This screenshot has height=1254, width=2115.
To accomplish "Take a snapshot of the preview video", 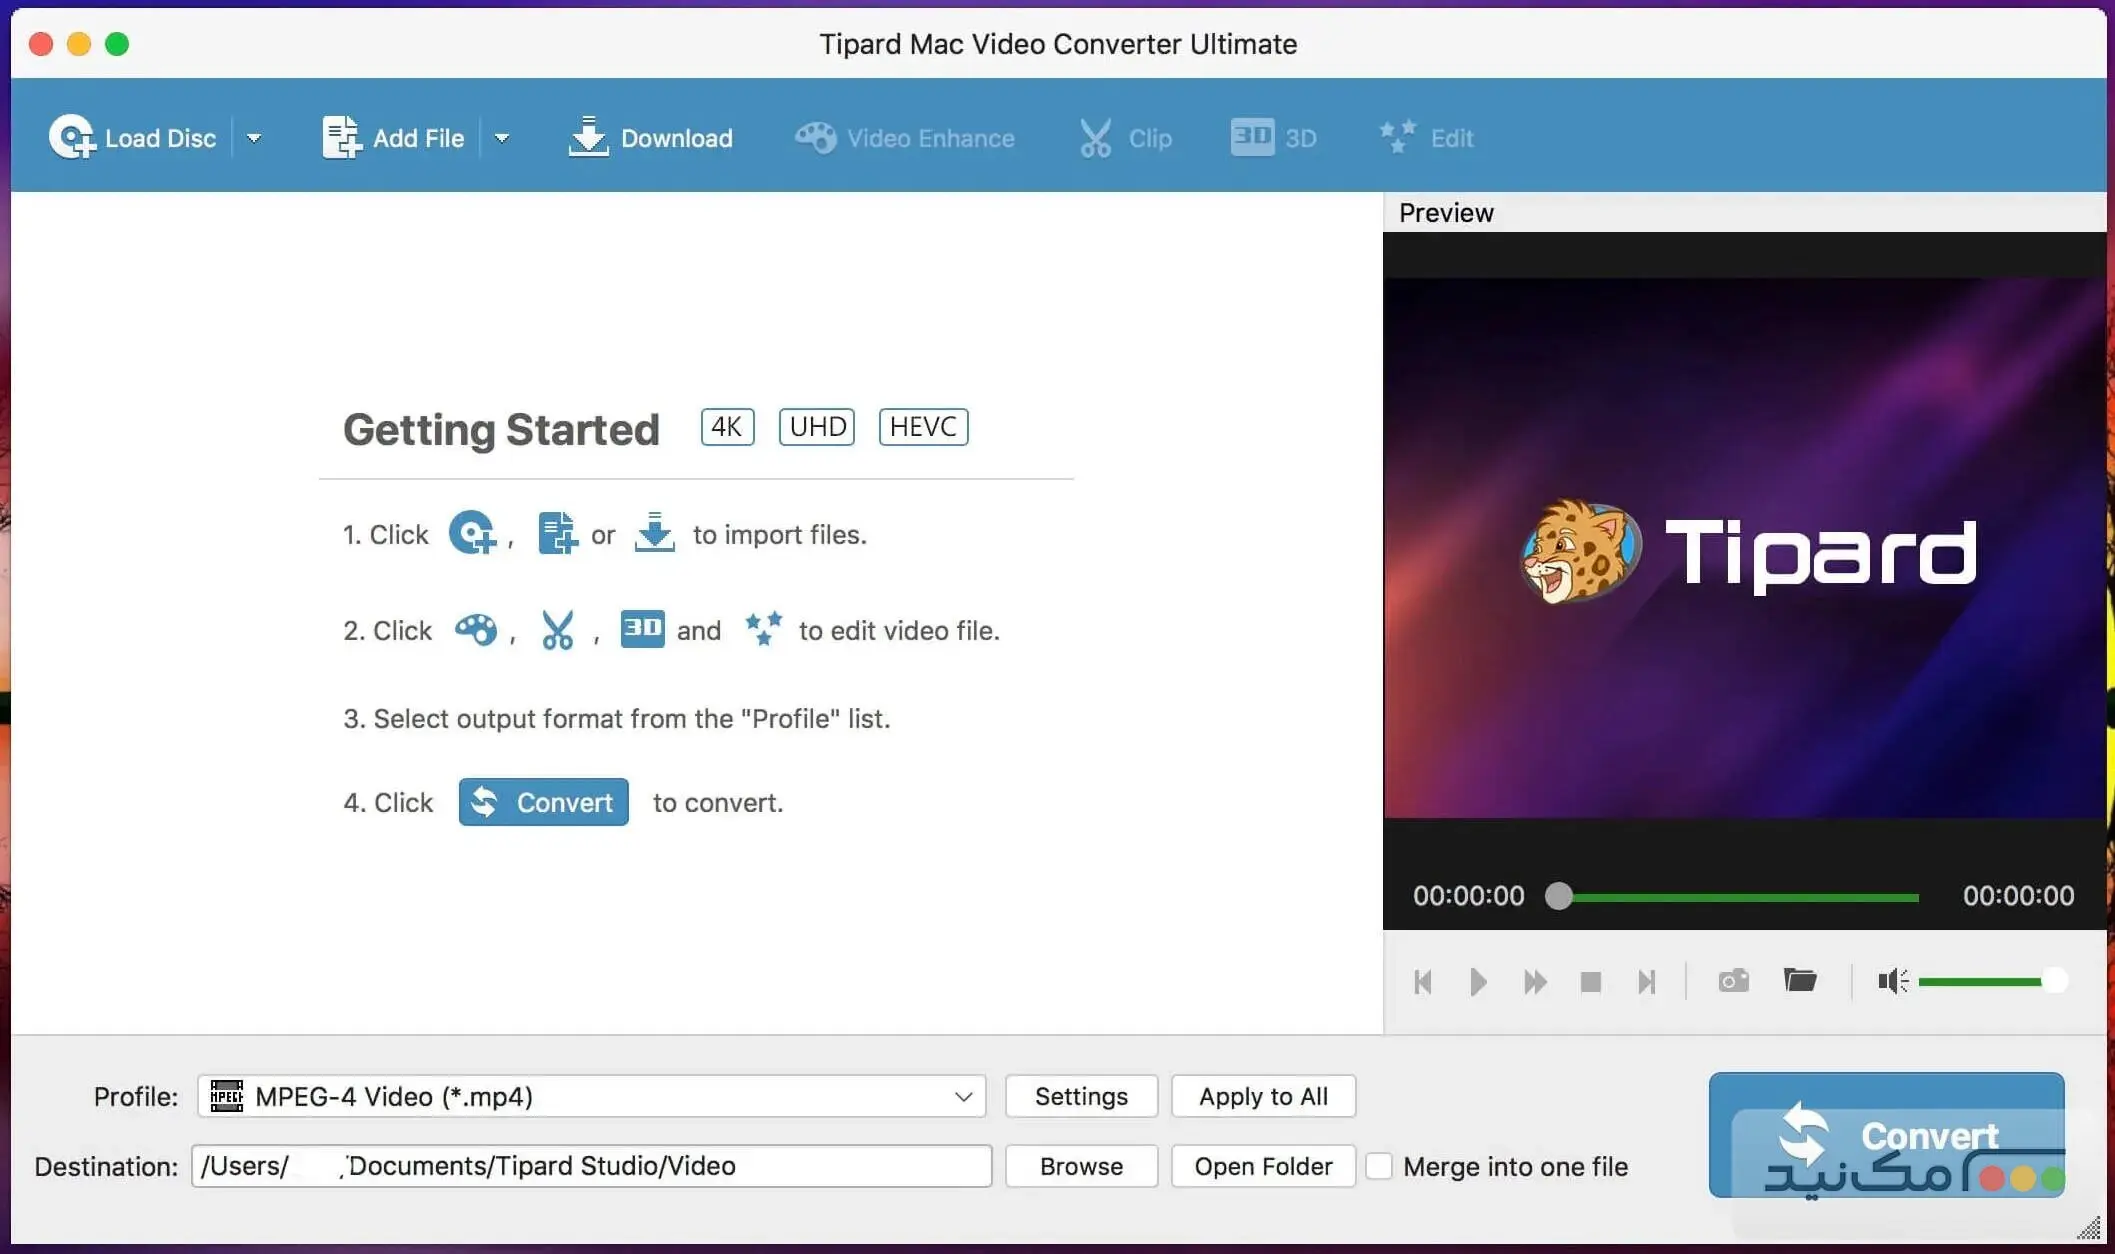I will coord(1734,981).
